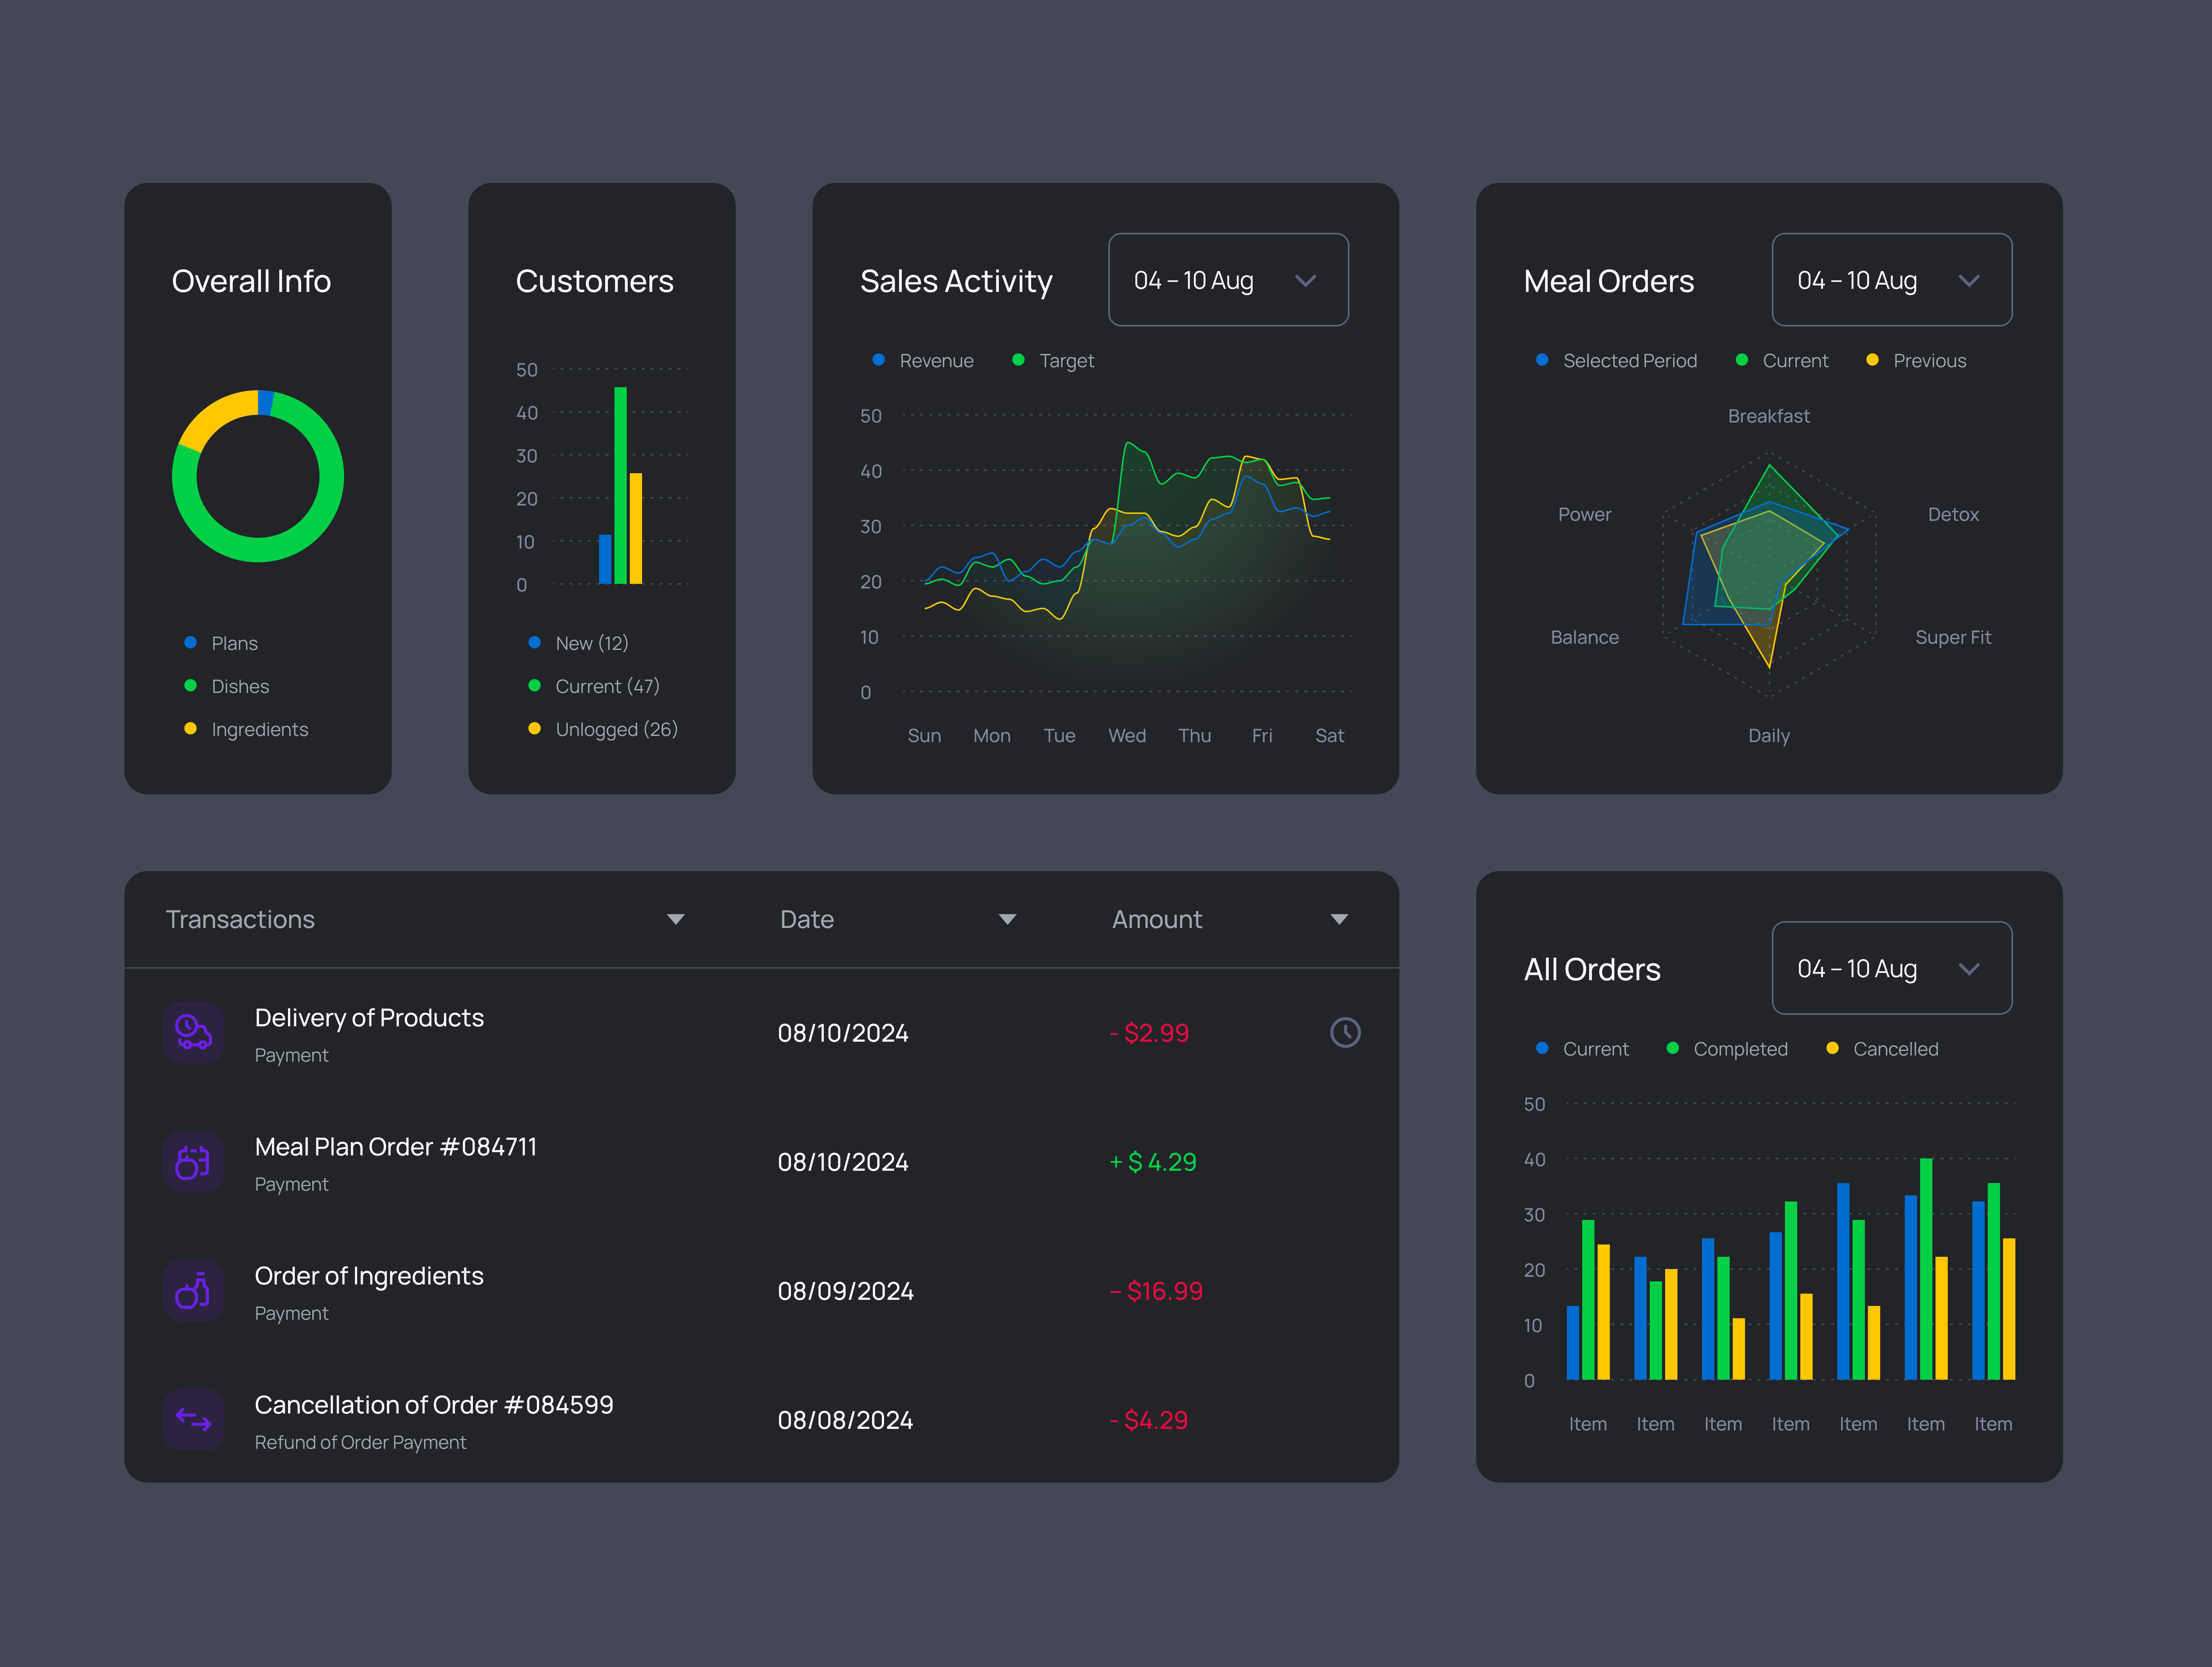Click the Meal Plan Order #084711 transaction title
The image size is (2212, 1667).
[x=395, y=1146]
